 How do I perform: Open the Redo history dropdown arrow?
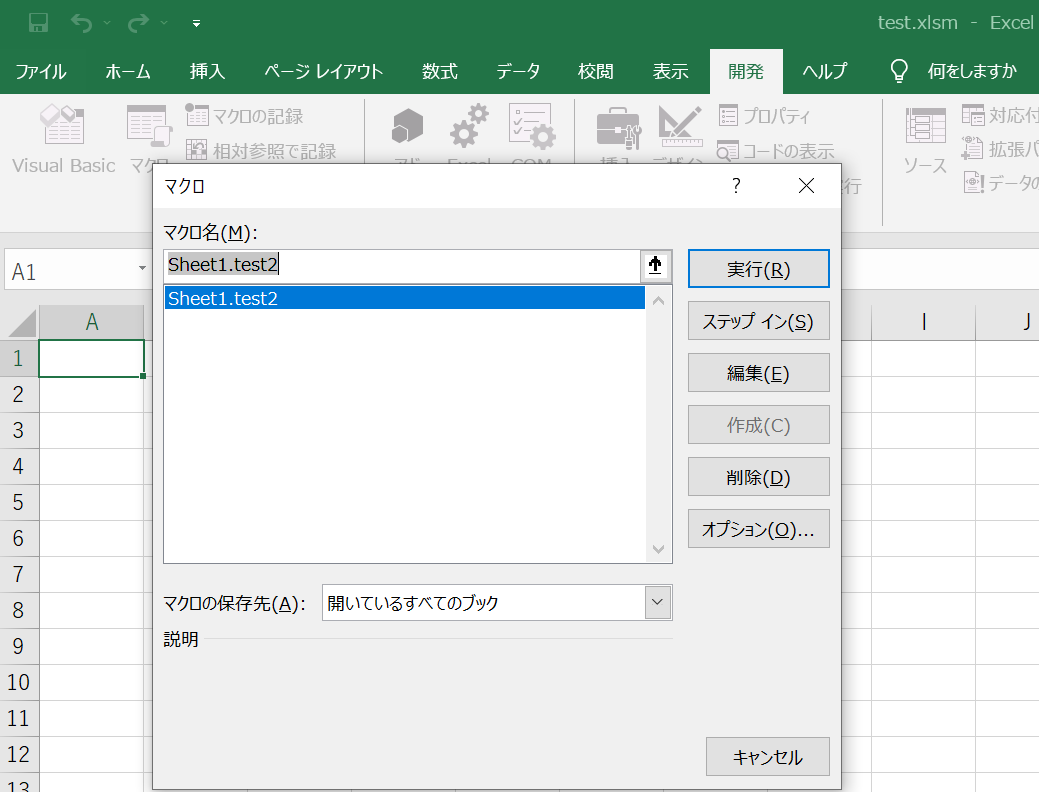[164, 23]
